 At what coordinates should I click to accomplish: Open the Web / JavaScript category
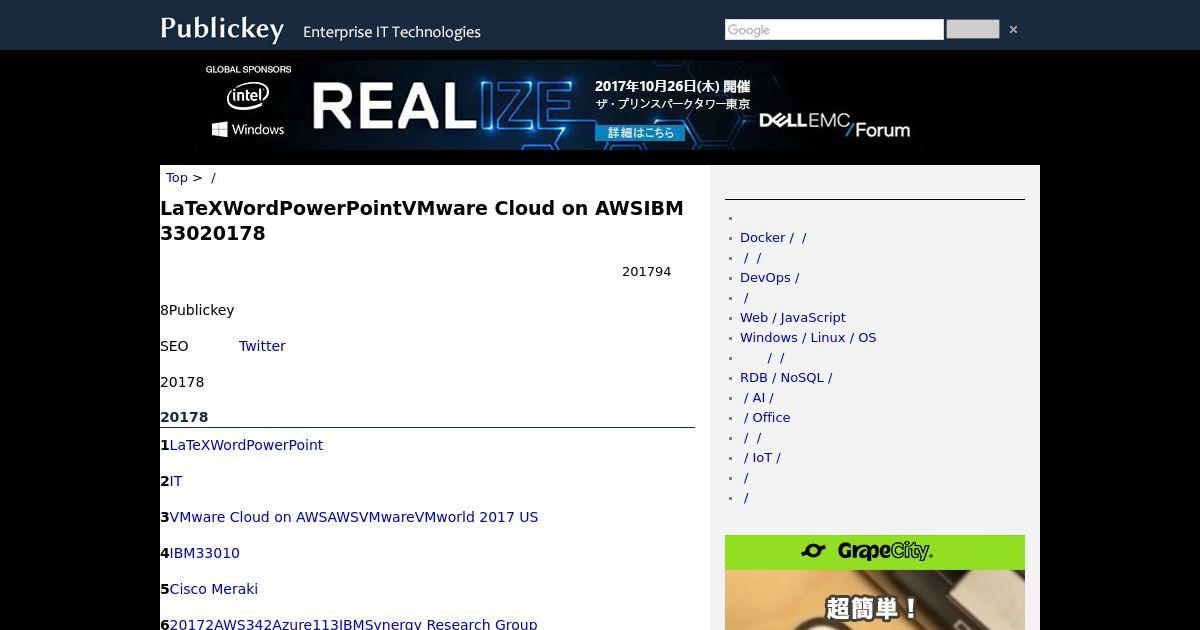[793, 318]
